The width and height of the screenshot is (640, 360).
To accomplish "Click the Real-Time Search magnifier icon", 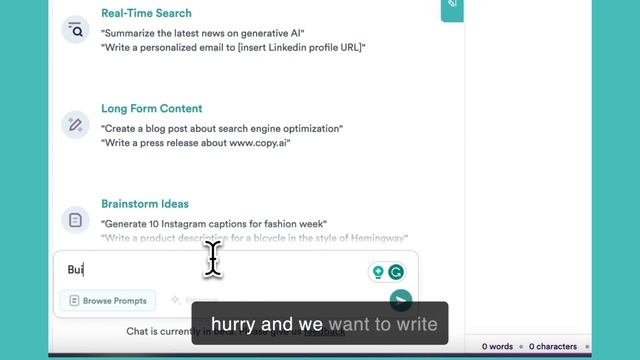I will tap(75, 29).
